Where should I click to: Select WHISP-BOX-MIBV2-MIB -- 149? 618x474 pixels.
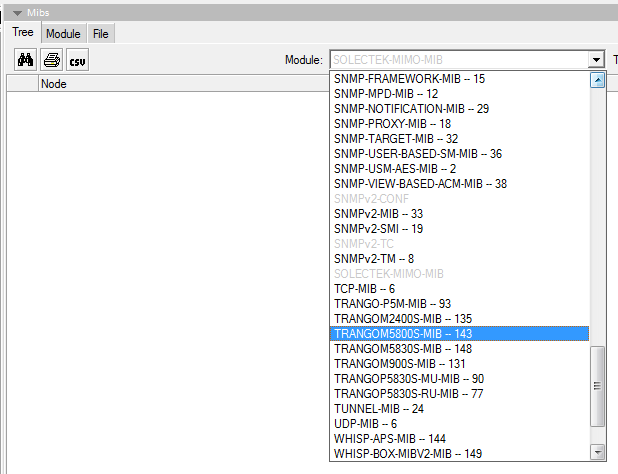[x=460, y=453]
